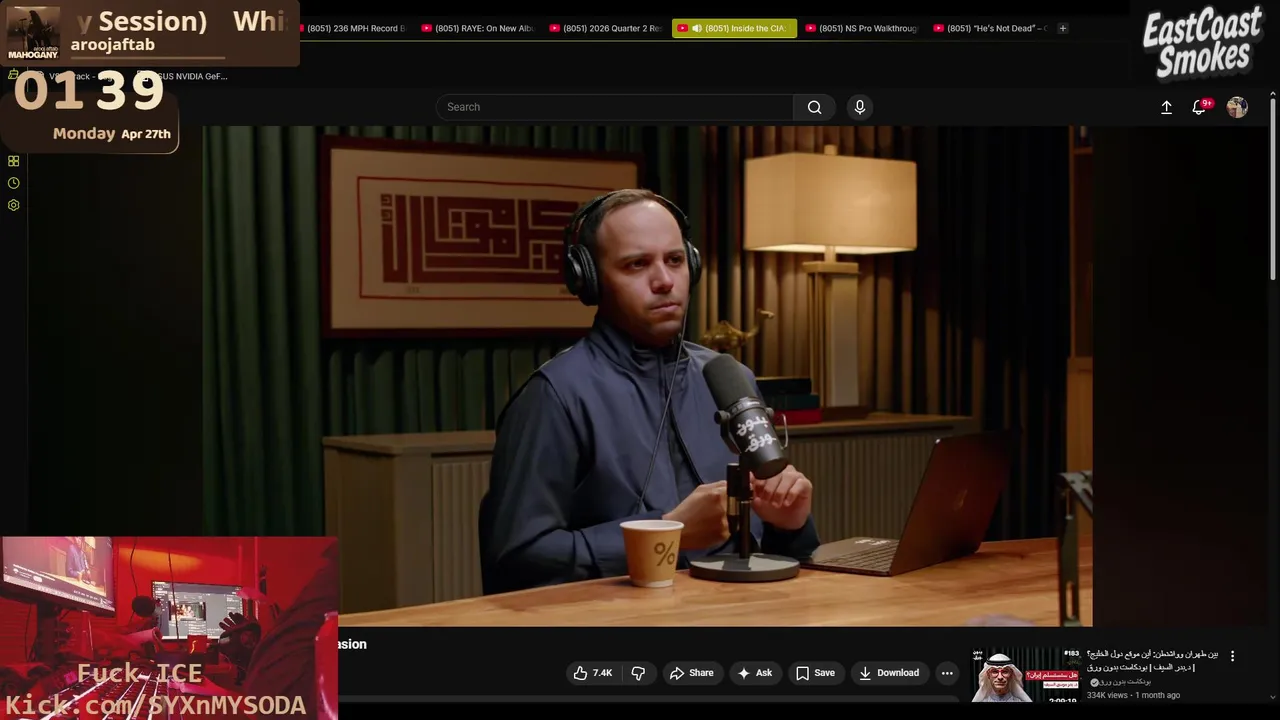
Task: Open a new browser tab with plus
Action: pos(1063,28)
